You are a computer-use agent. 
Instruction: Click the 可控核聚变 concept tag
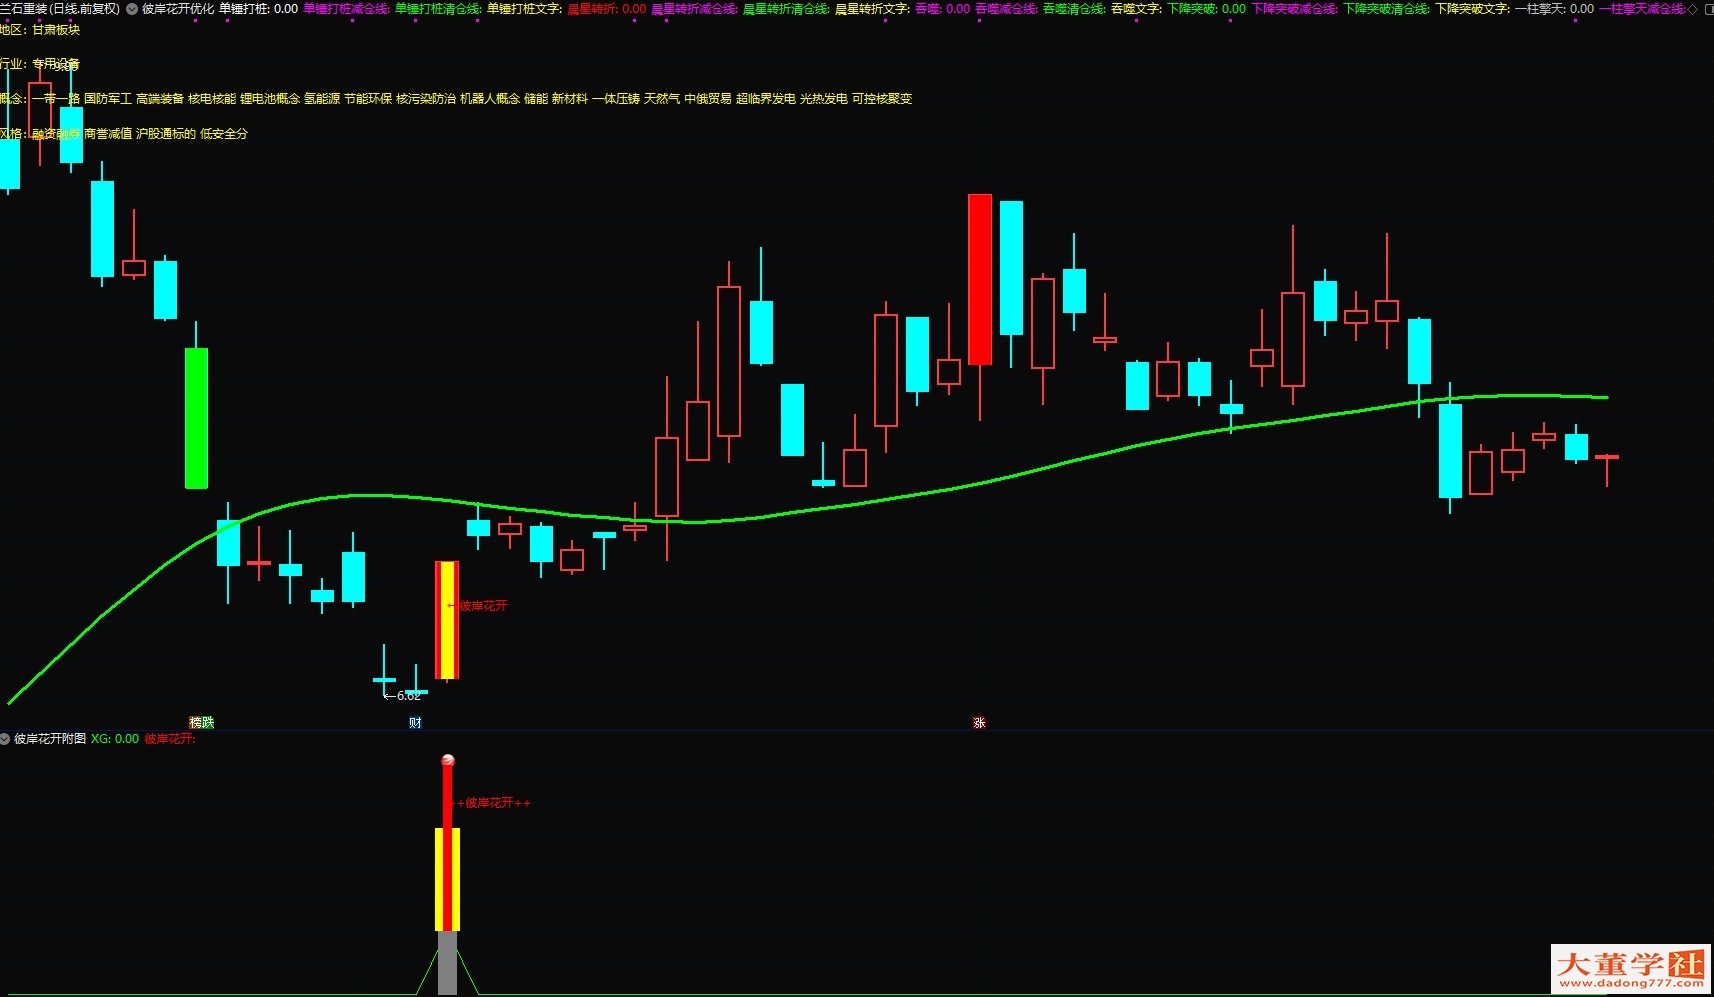coord(882,99)
